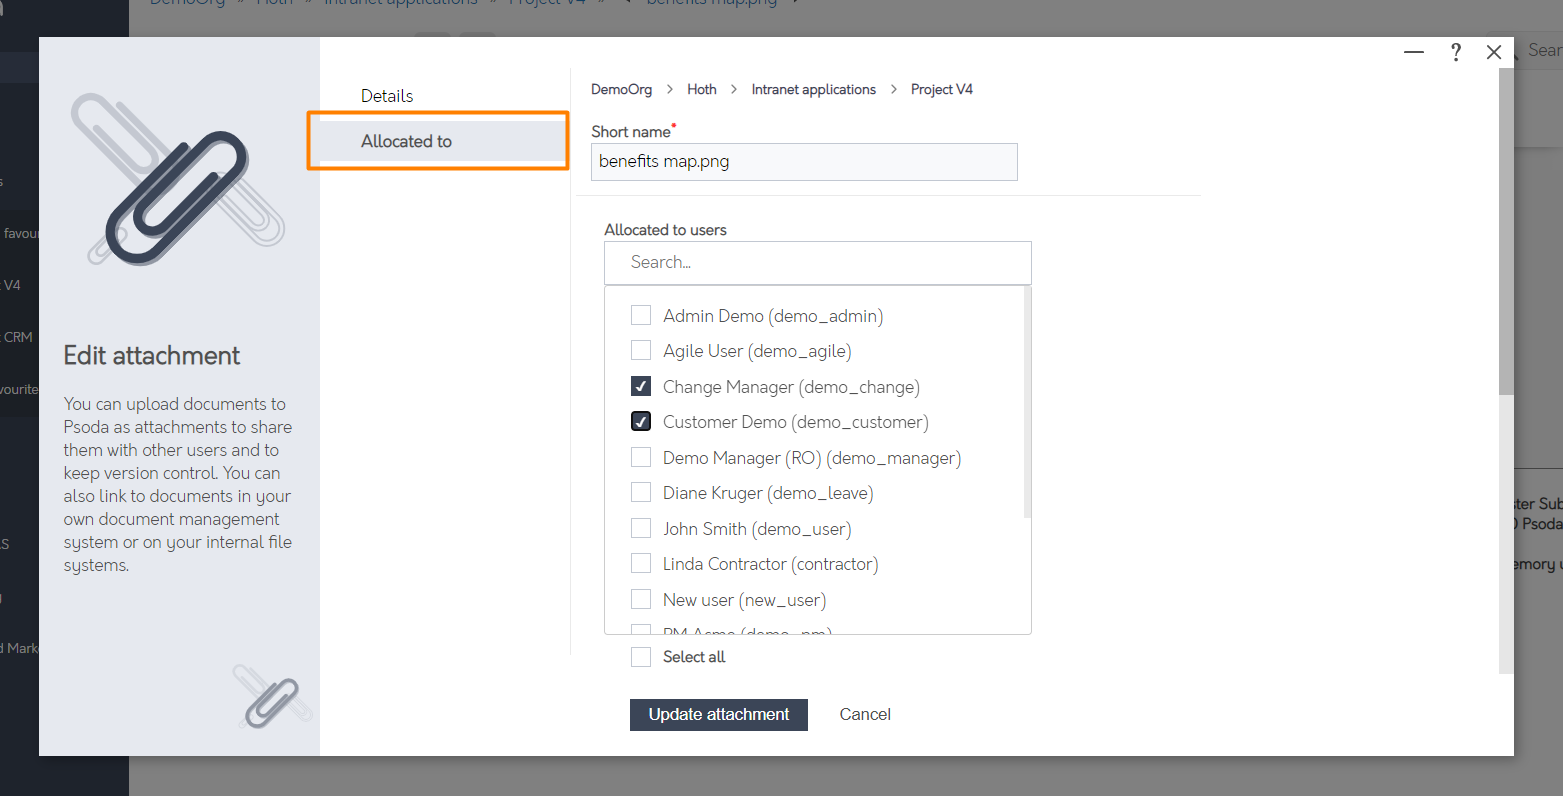1563x796 pixels.
Task: Check Admin Demo (demo_admin)
Action: tap(640, 314)
